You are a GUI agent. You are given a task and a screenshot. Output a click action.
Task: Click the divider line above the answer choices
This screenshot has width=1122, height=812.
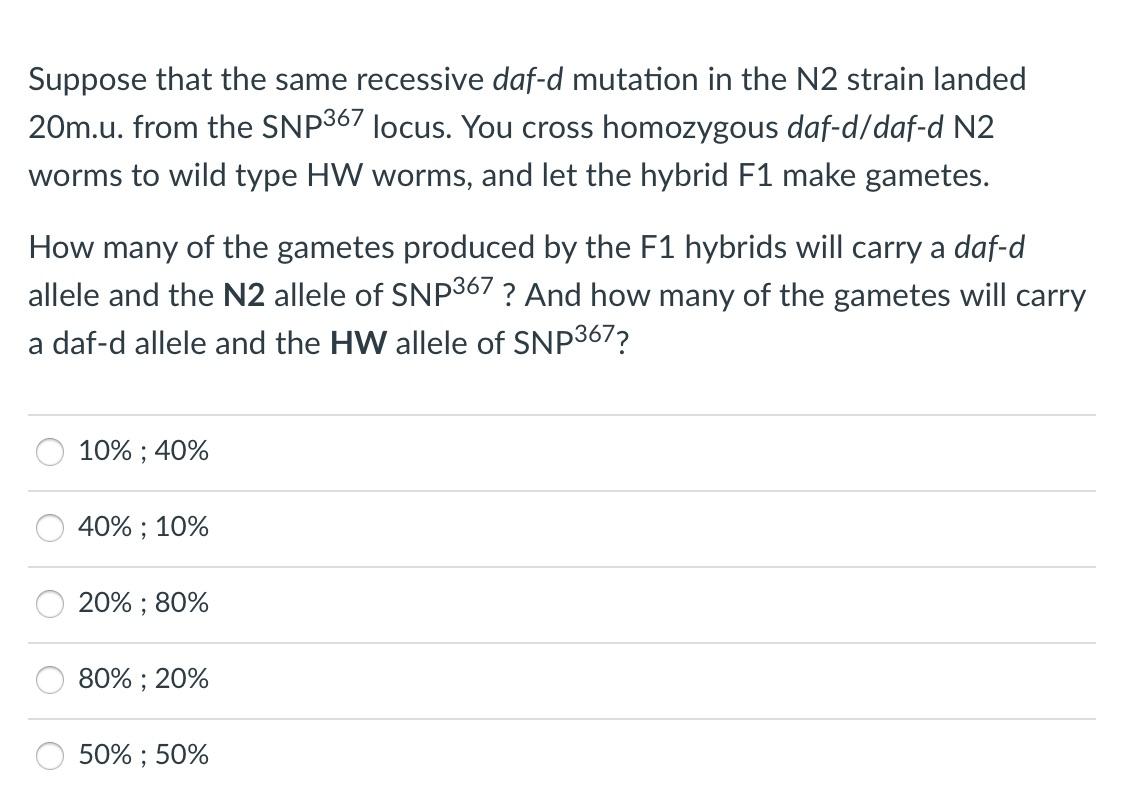tap(560, 414)
